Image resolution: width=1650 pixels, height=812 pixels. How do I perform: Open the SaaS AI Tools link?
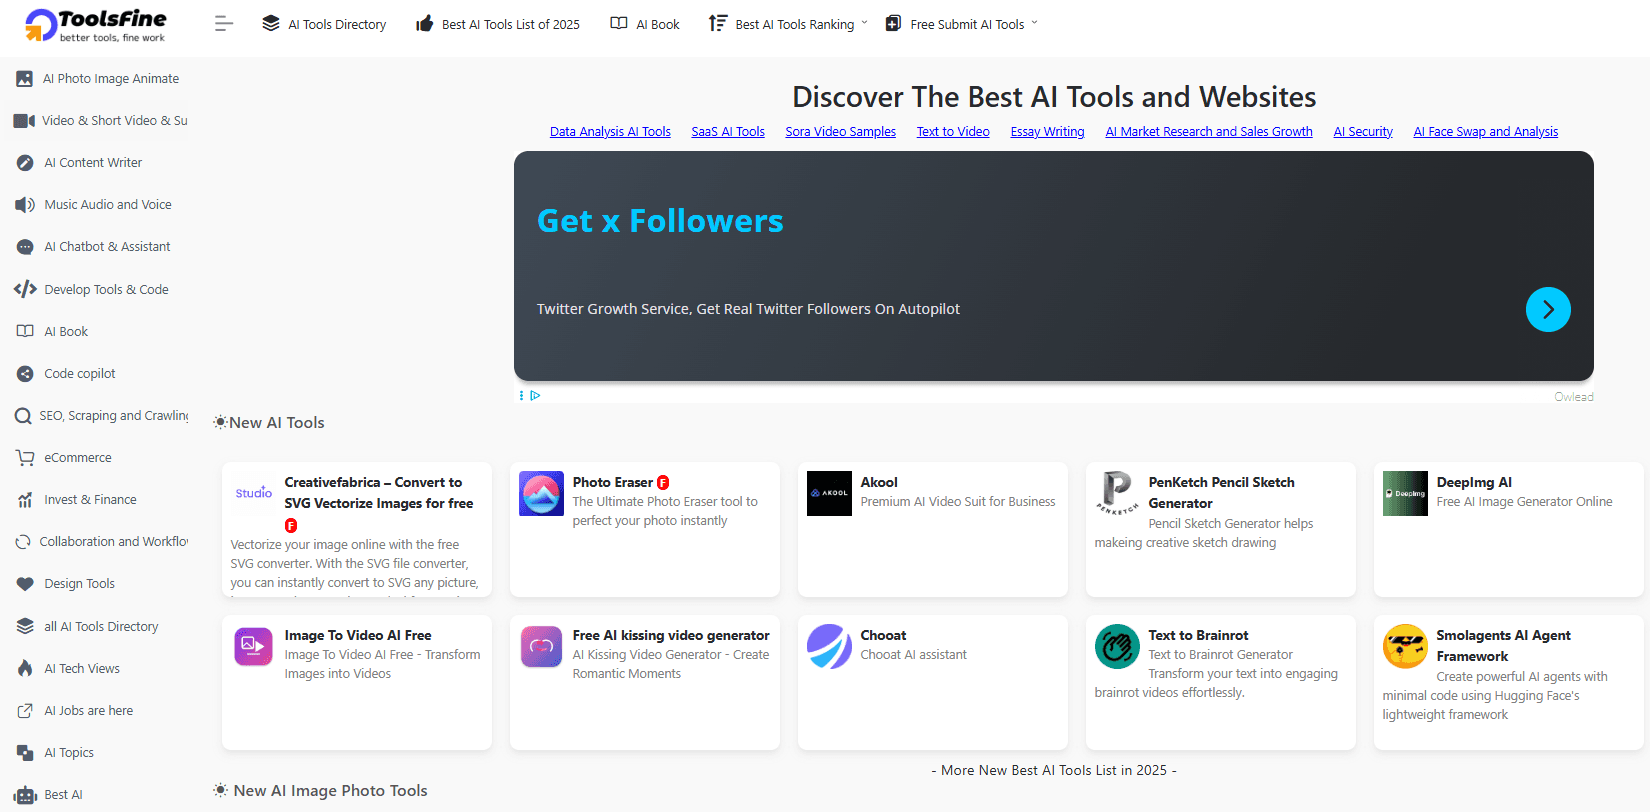728,131
